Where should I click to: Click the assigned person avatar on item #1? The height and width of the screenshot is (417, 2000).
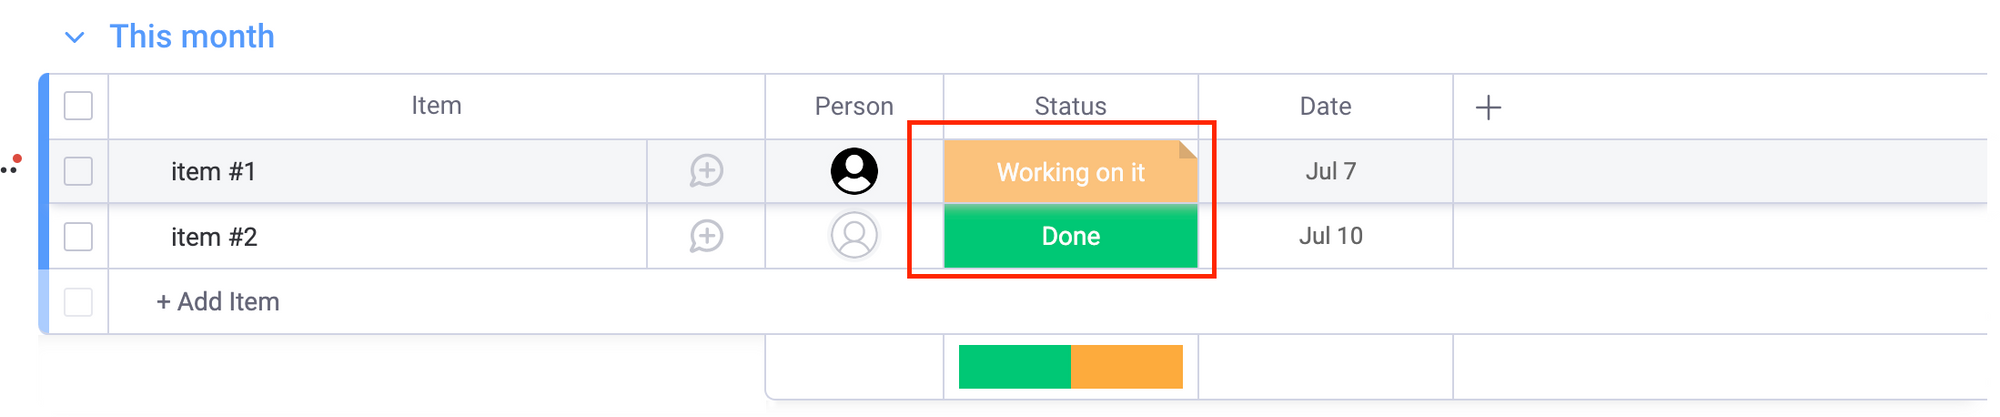tap(854, 171)
